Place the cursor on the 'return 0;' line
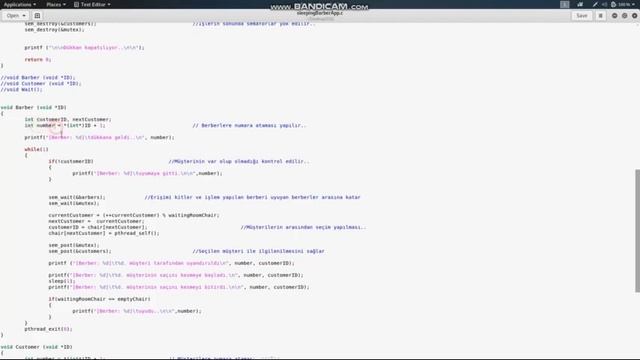This screenshot has height=360, width=640. tap(38, 60)
